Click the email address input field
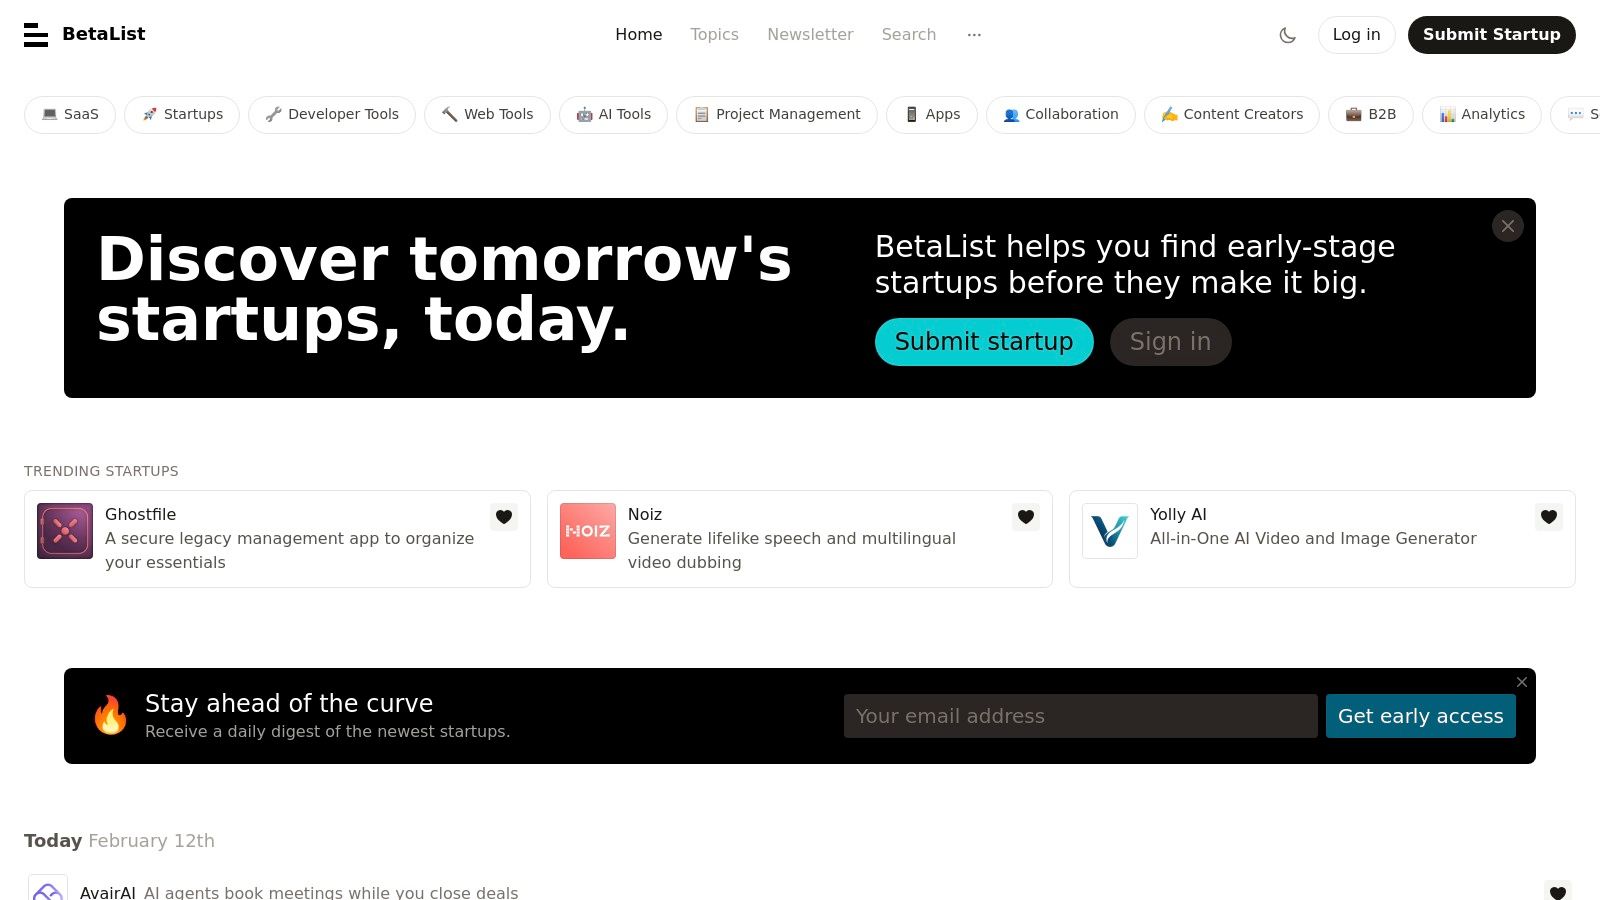This screenshot has width=1600, height=900. pyautogui.click(x=1080, y=716)
